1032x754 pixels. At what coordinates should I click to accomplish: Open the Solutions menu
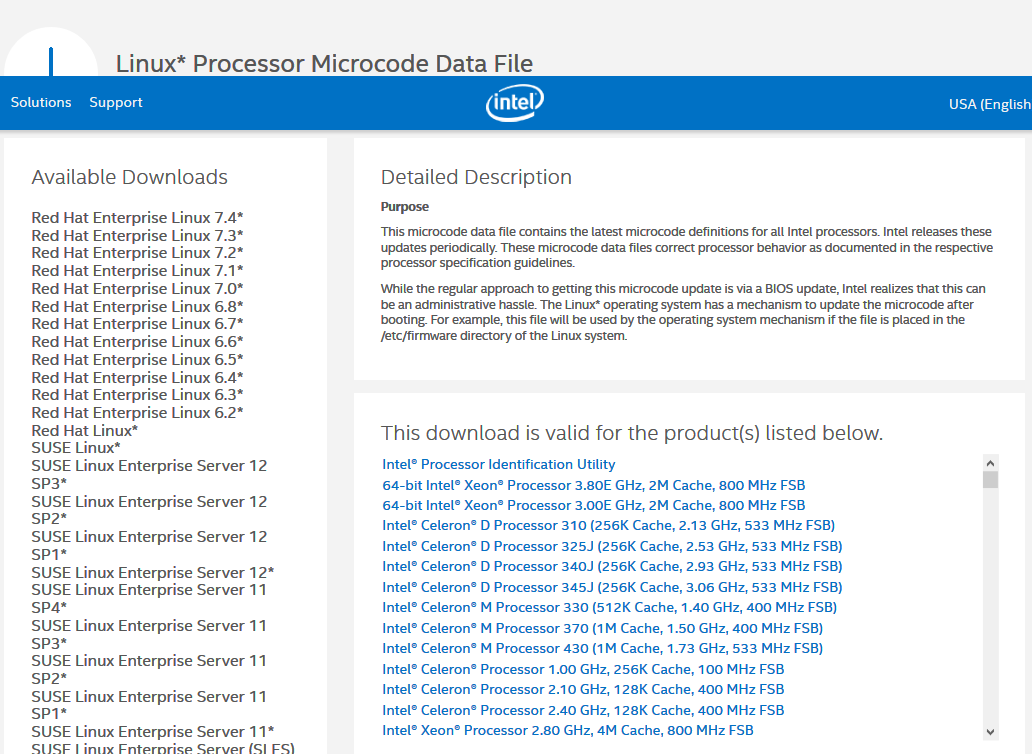coord(40,102)
